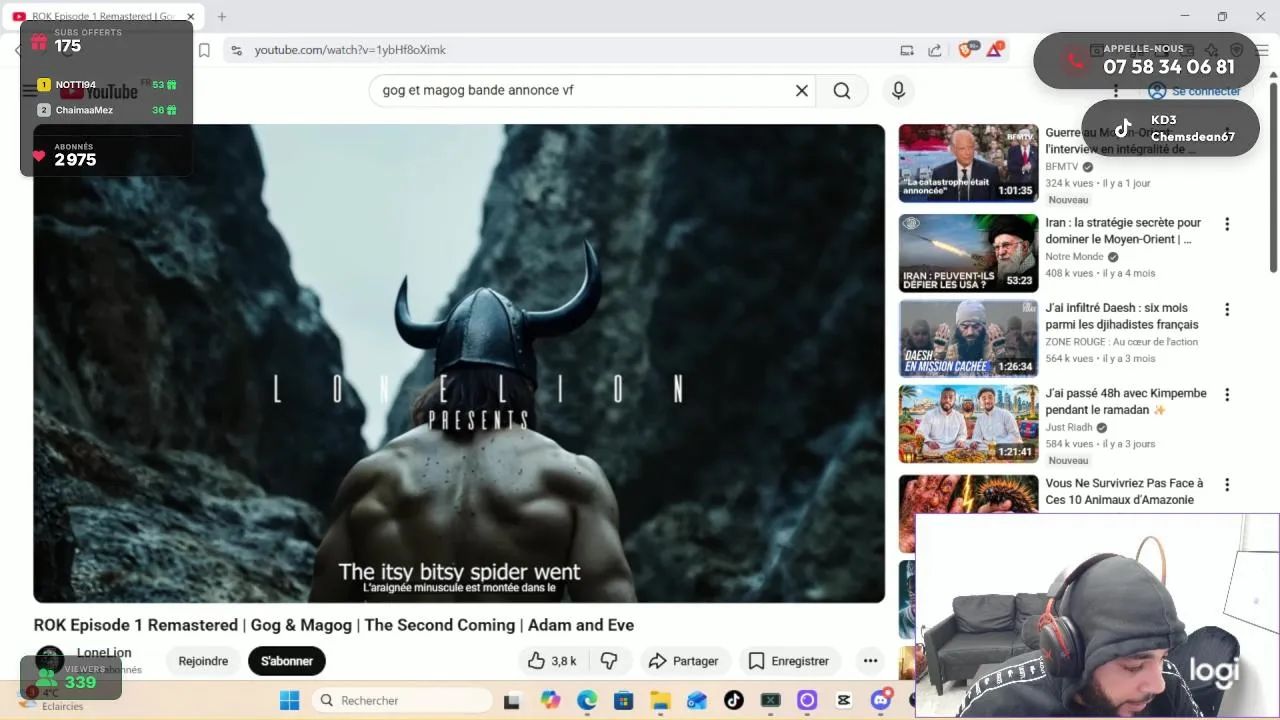Open title 'J'ai passé 48h avec Kimpembe'
Image resolution: width=1280 pixels, height=720 pixels.
pos(1126,401)
